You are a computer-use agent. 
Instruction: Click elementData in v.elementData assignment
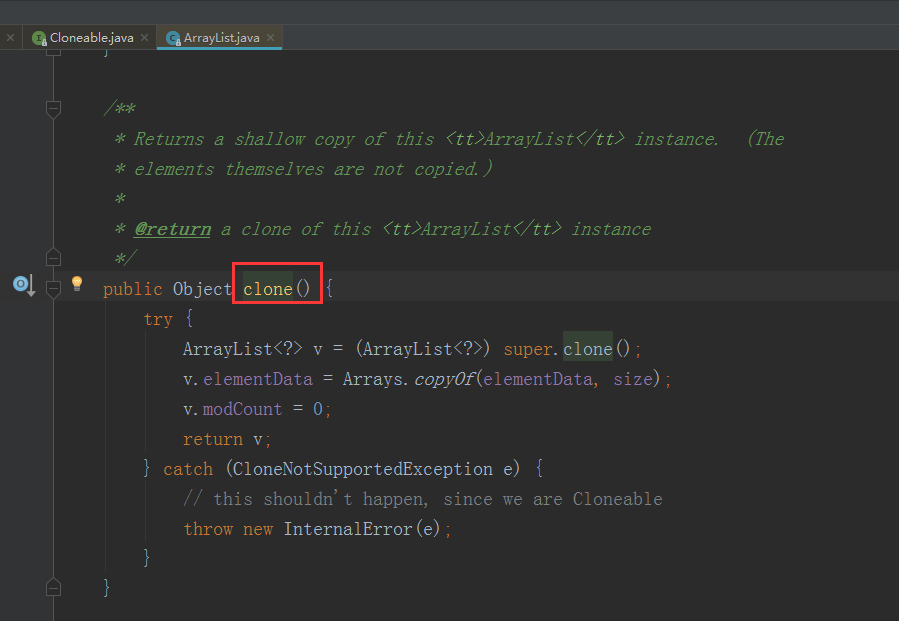pos(258,379)
